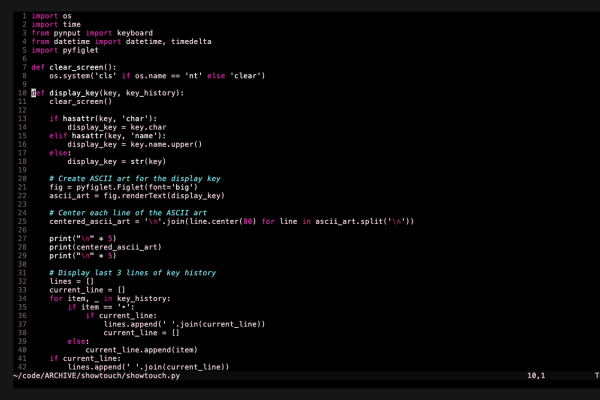Click the file path '~/code/ARCHIVE/showtouch/showtouch.py' in status line
Image resolution: width=600 pixels, height=400 pixels.
pyautogui.click(x=96, y=376)
